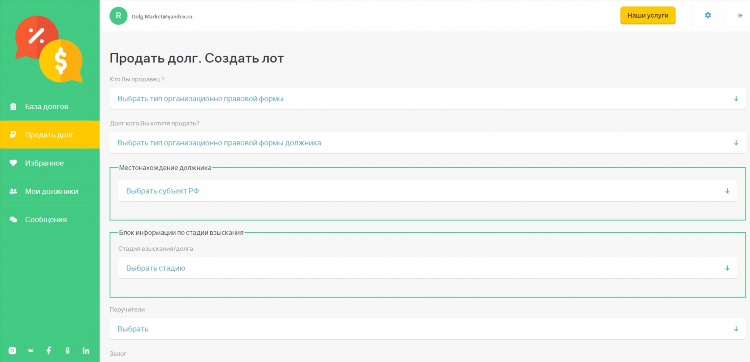Click the Долг кого Вы хотите продать? label
Screen dimensions: 750x362
tap(154, 123)
